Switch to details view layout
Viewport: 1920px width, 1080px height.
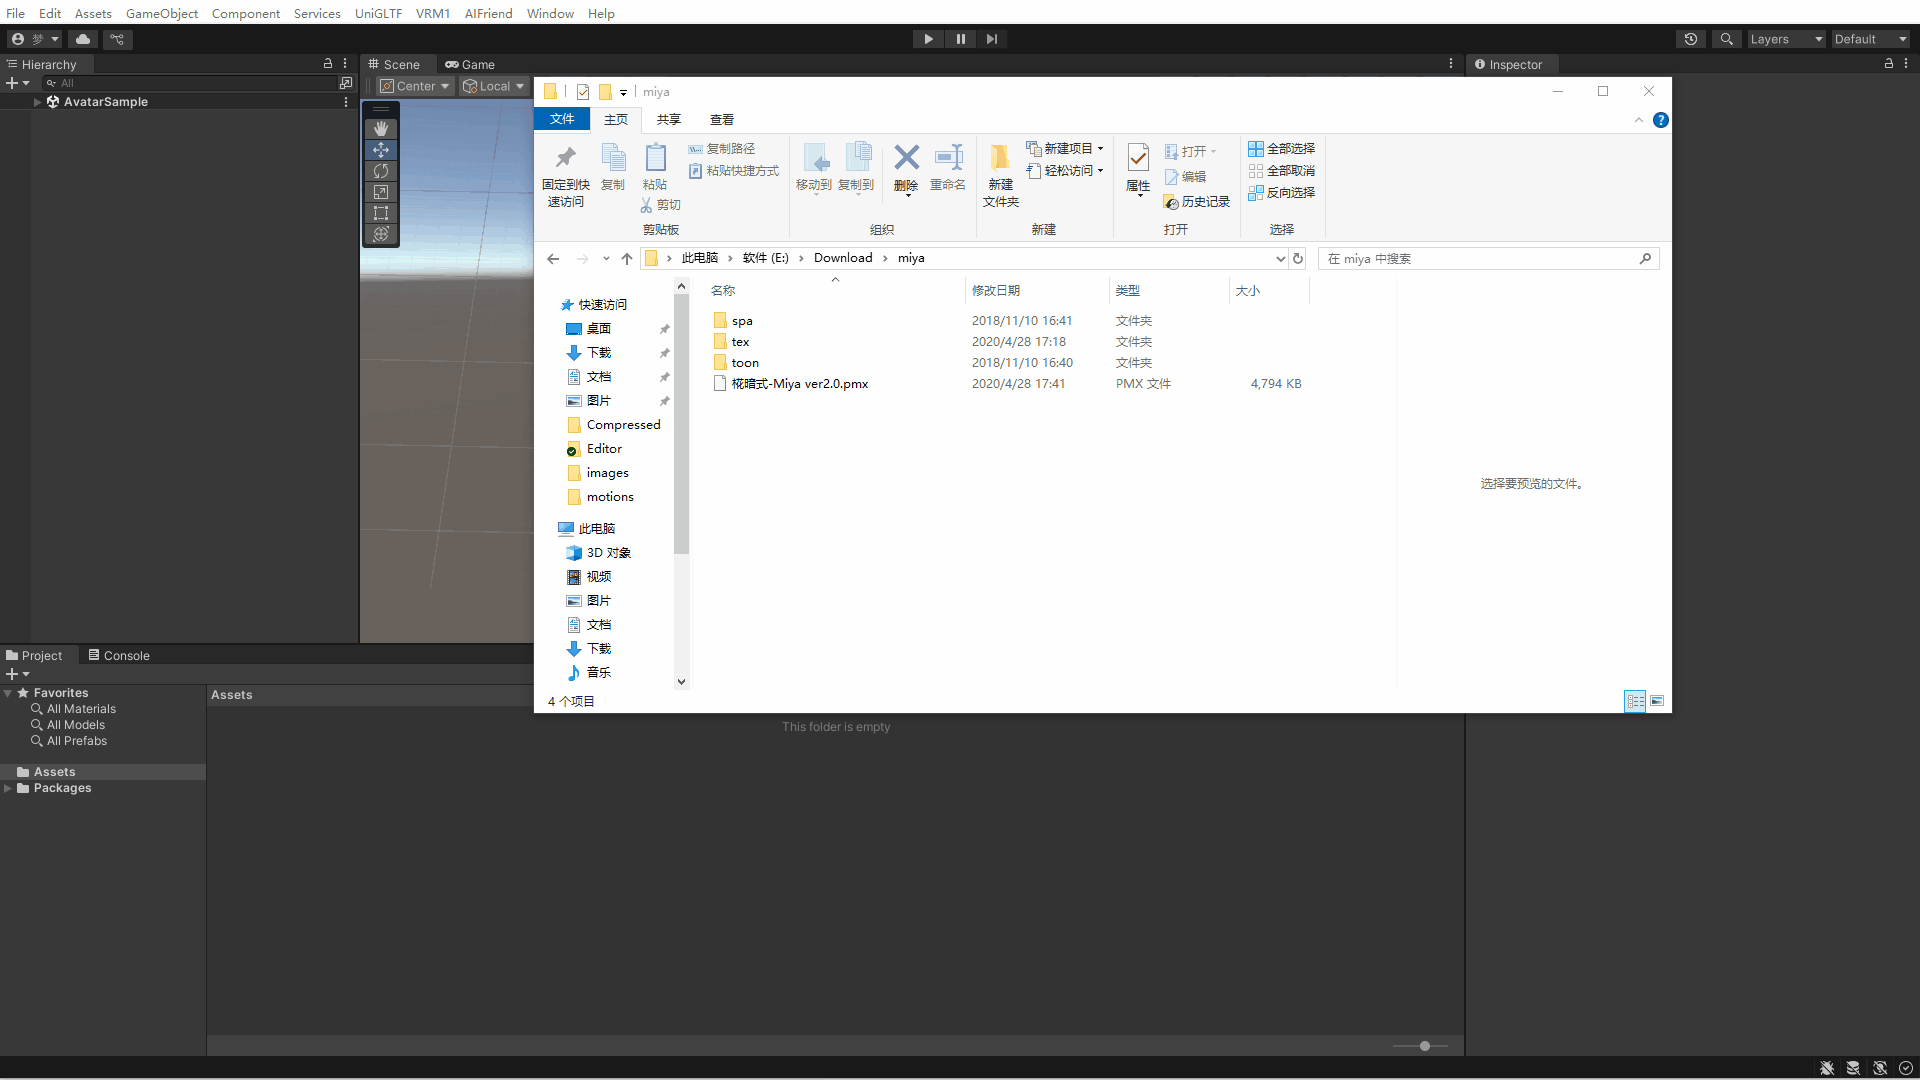click(1635, 701)
